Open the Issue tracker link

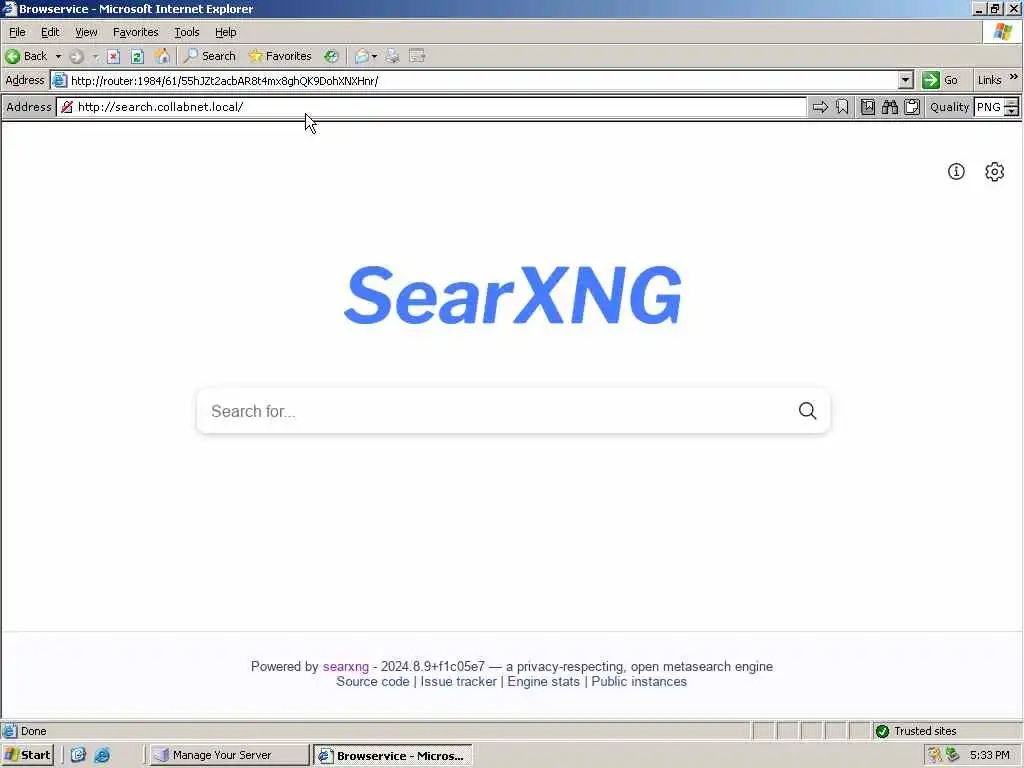(x=458, y=682)
